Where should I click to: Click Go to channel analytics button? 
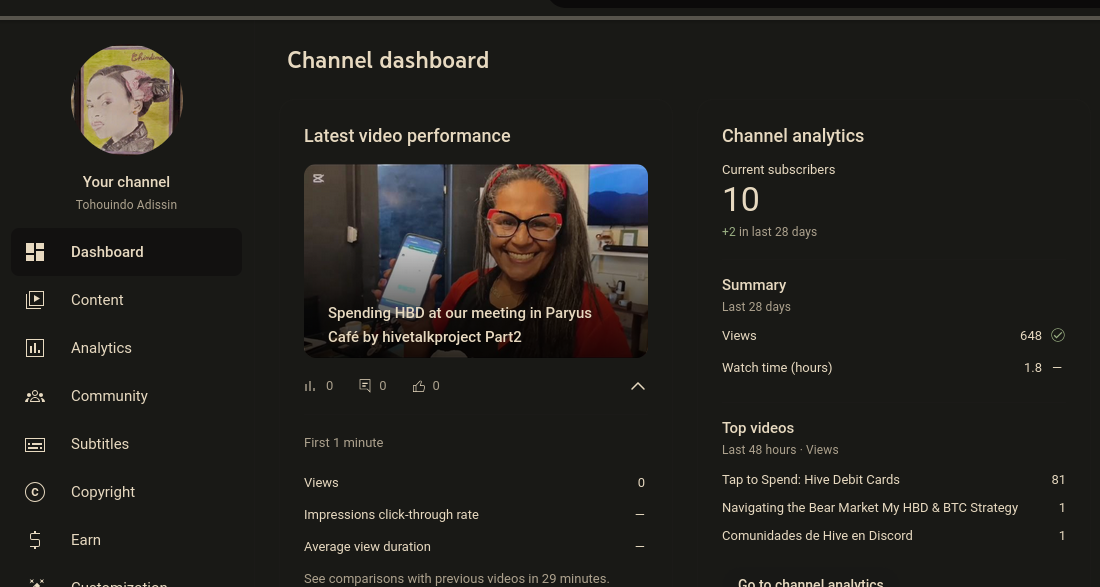coord(810,581)
